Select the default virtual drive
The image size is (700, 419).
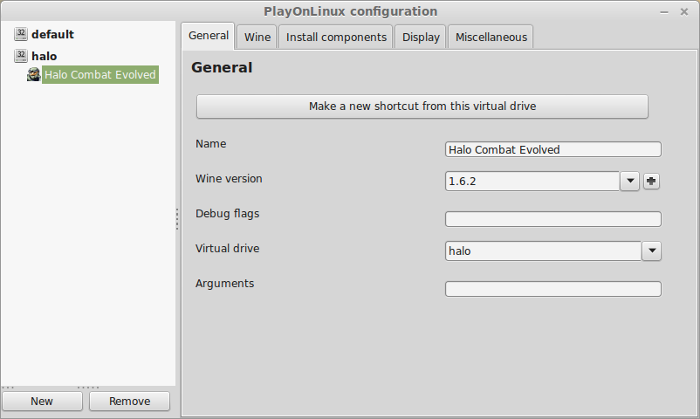pos(53,34)
